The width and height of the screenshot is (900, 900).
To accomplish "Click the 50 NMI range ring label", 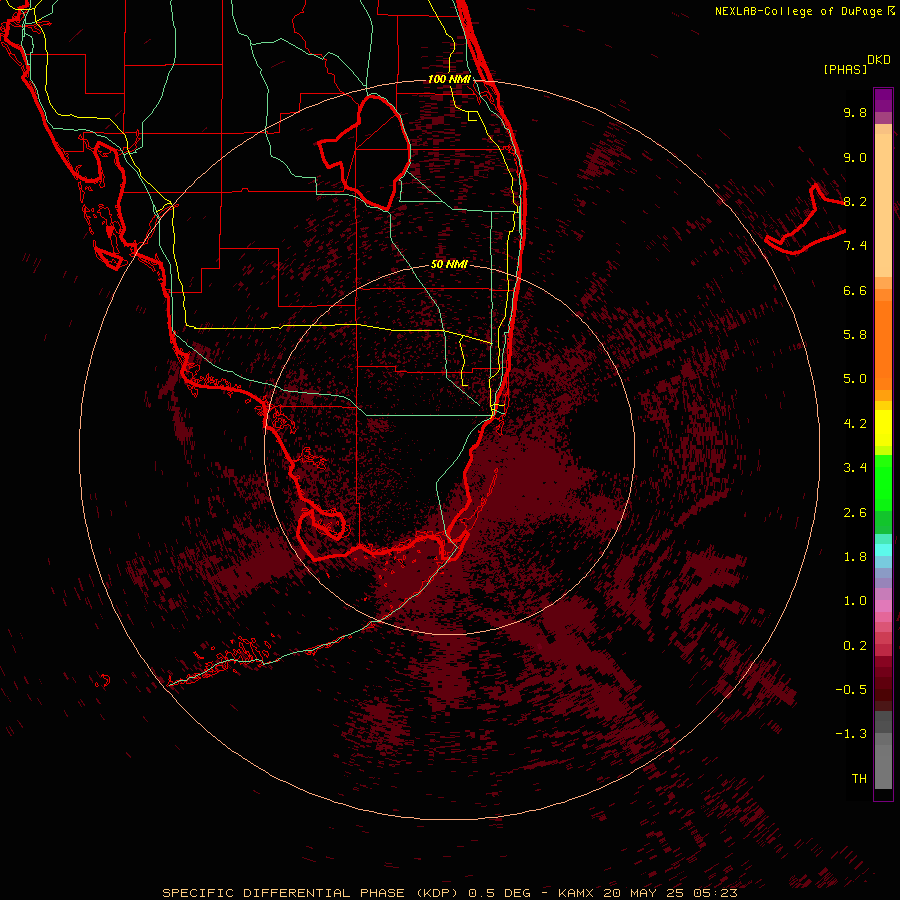I will (449, 264).
